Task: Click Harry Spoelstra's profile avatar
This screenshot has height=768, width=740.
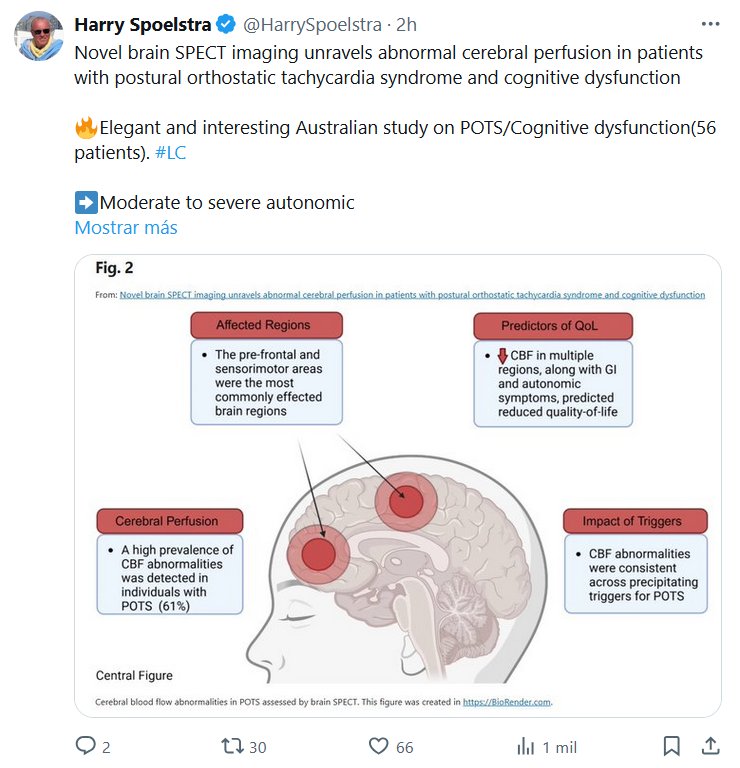Action: coord(38,37)
